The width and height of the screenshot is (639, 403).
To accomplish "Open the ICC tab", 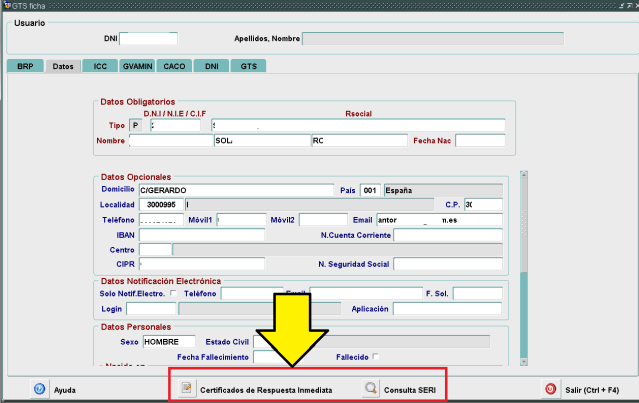I will 100,66.
